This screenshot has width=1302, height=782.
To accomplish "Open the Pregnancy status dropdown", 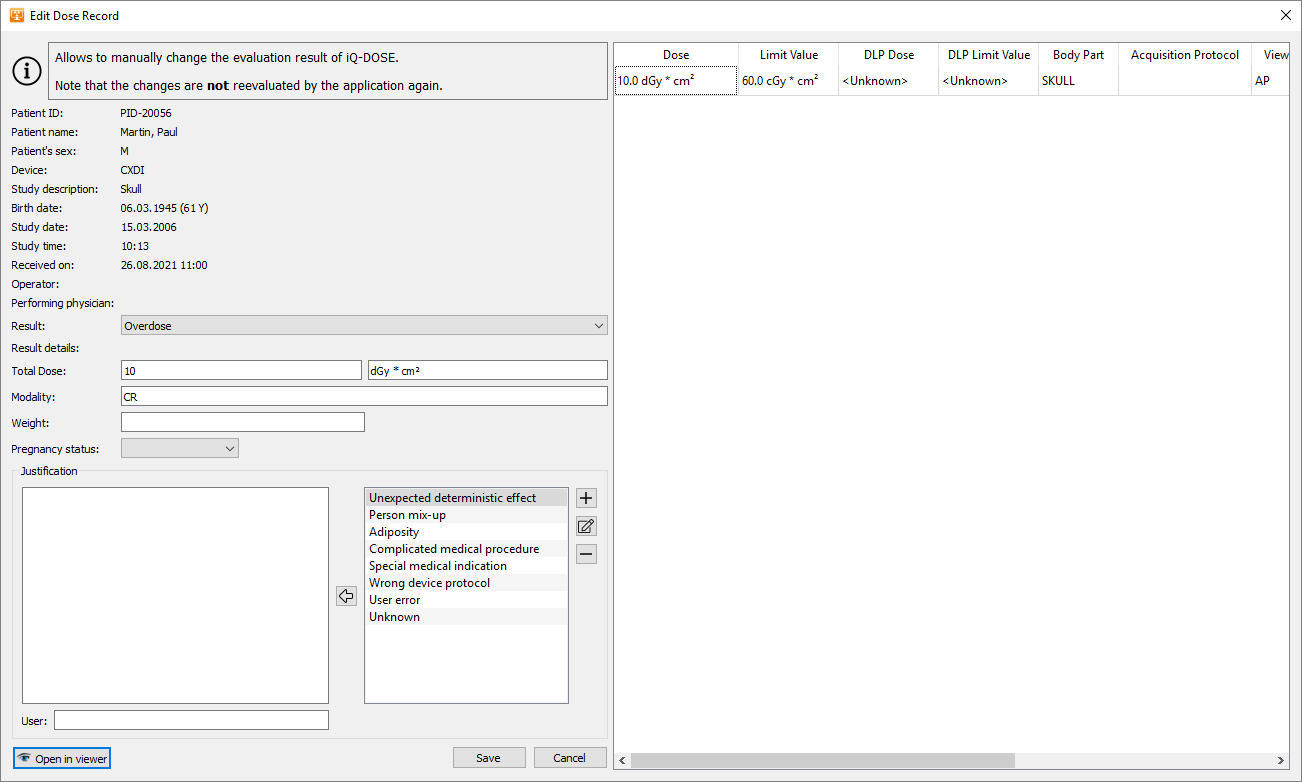I will (x=180, y=449).
